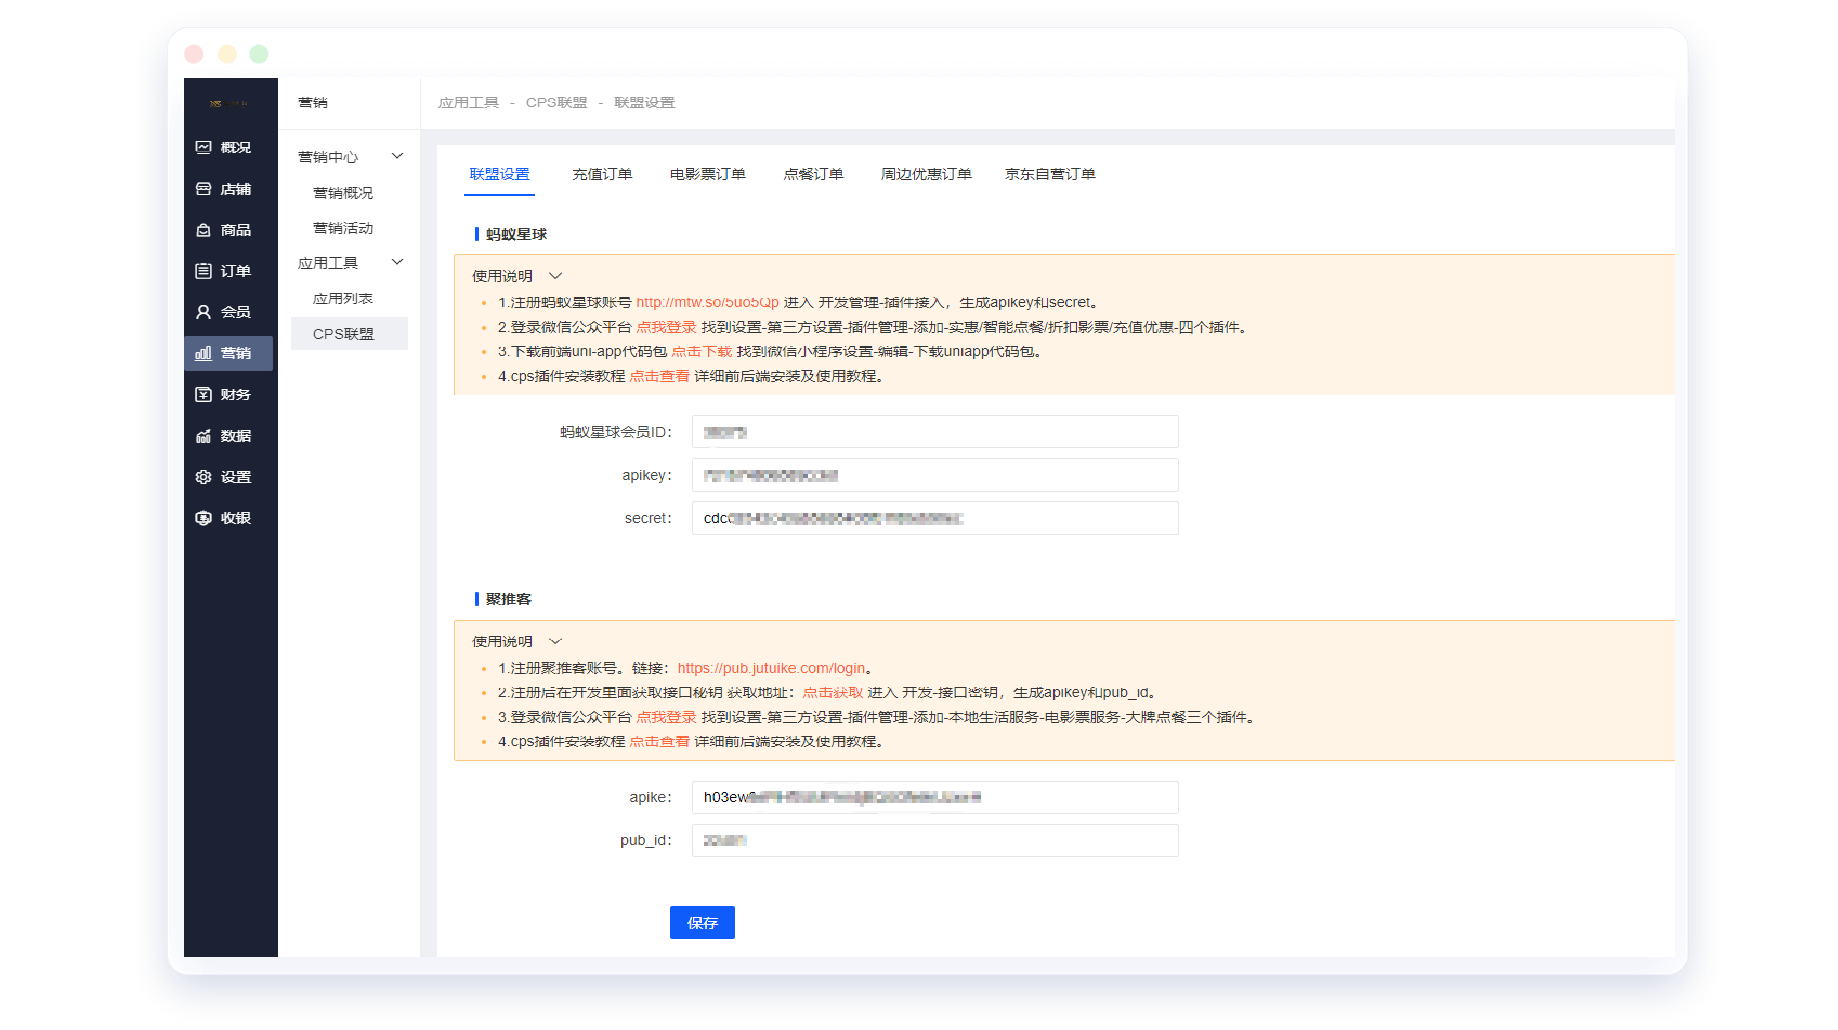Open the 财务 finance section

point(229,394)
